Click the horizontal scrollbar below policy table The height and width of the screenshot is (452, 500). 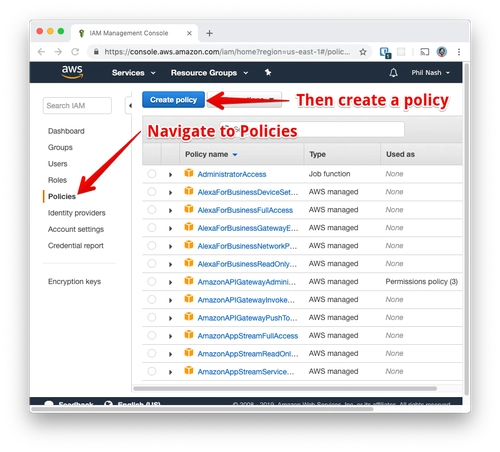click(x=285, y=388)
